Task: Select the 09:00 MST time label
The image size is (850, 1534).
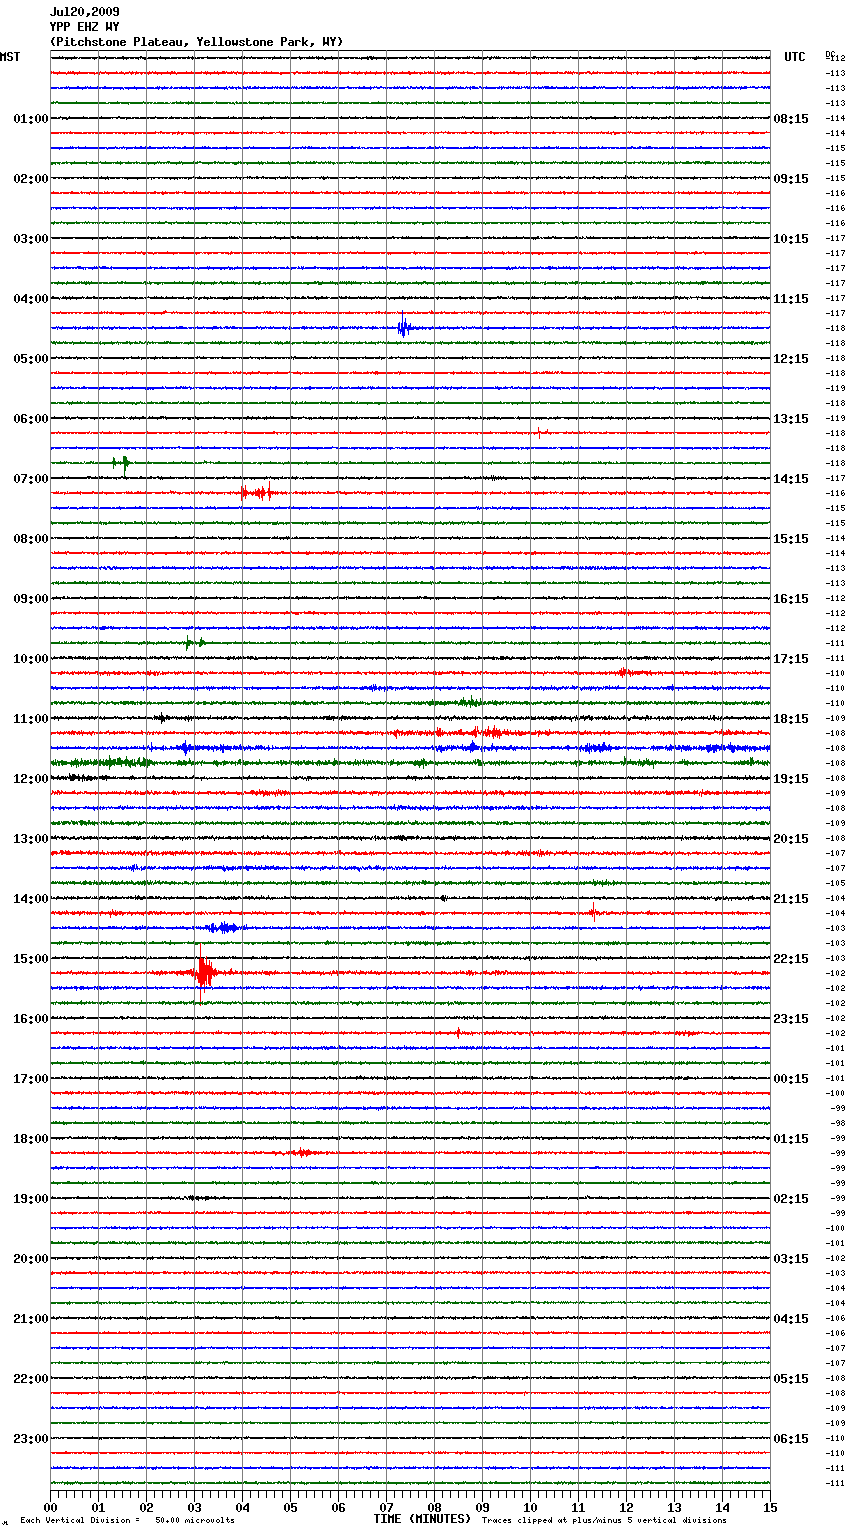Action: [x=30, y=599]
